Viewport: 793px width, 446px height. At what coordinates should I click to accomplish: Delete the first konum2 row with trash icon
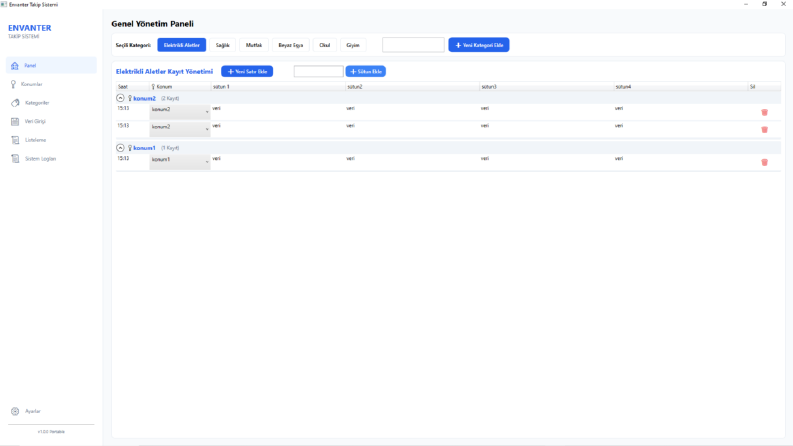pyautogui.click(x=764, y=112)
